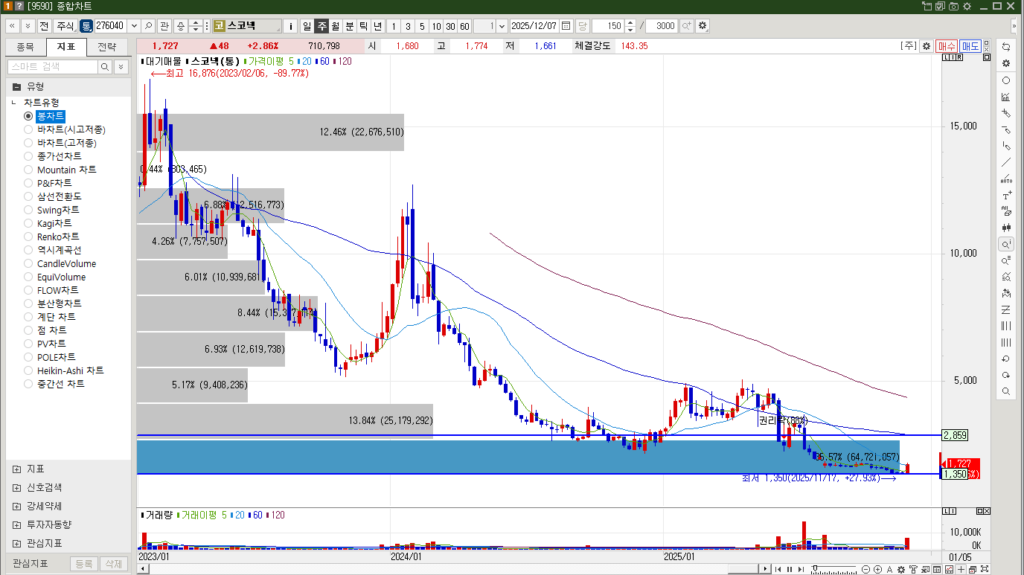Switch to the 전략 tab
Viewport: 1024px width, 575px height.
tap(108, 47)
